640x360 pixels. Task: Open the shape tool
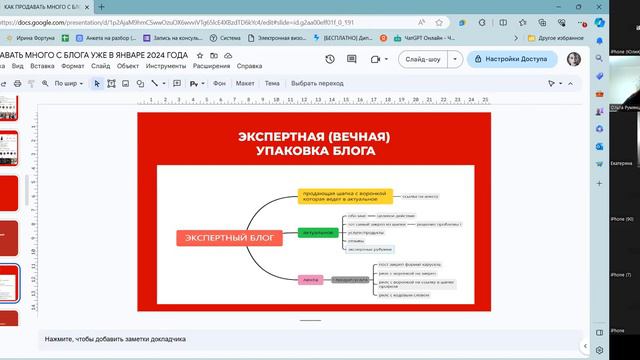coord(140,84)
